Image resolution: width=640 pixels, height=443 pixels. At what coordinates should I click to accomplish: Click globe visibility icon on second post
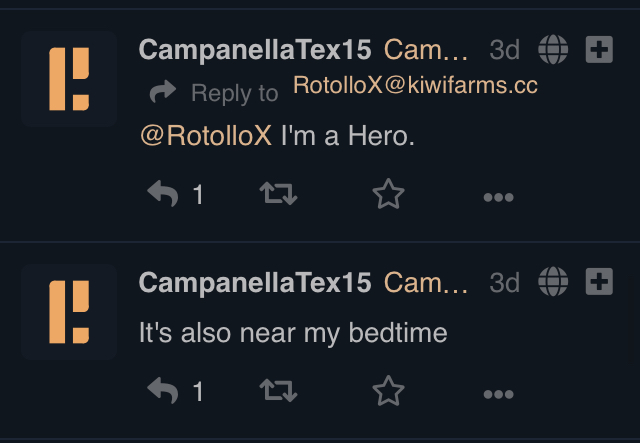point(553,281)
